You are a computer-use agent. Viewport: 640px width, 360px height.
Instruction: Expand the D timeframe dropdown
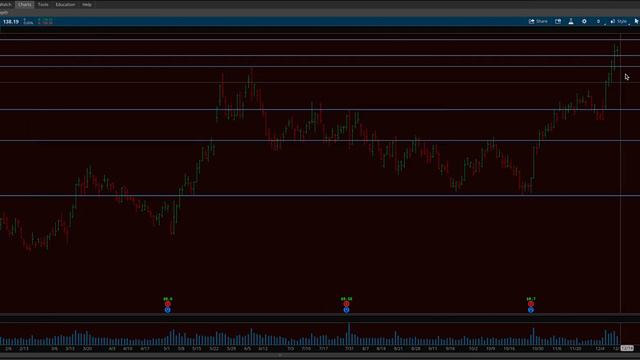pyautogui.click(x=600, y=22)
